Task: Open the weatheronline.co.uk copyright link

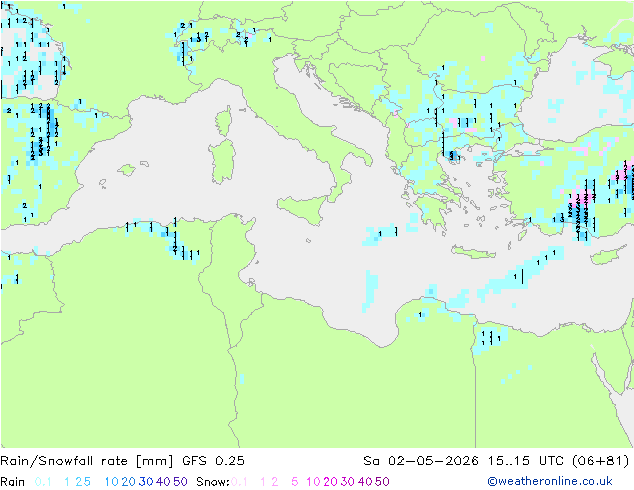Action: [x=550, y=481]
